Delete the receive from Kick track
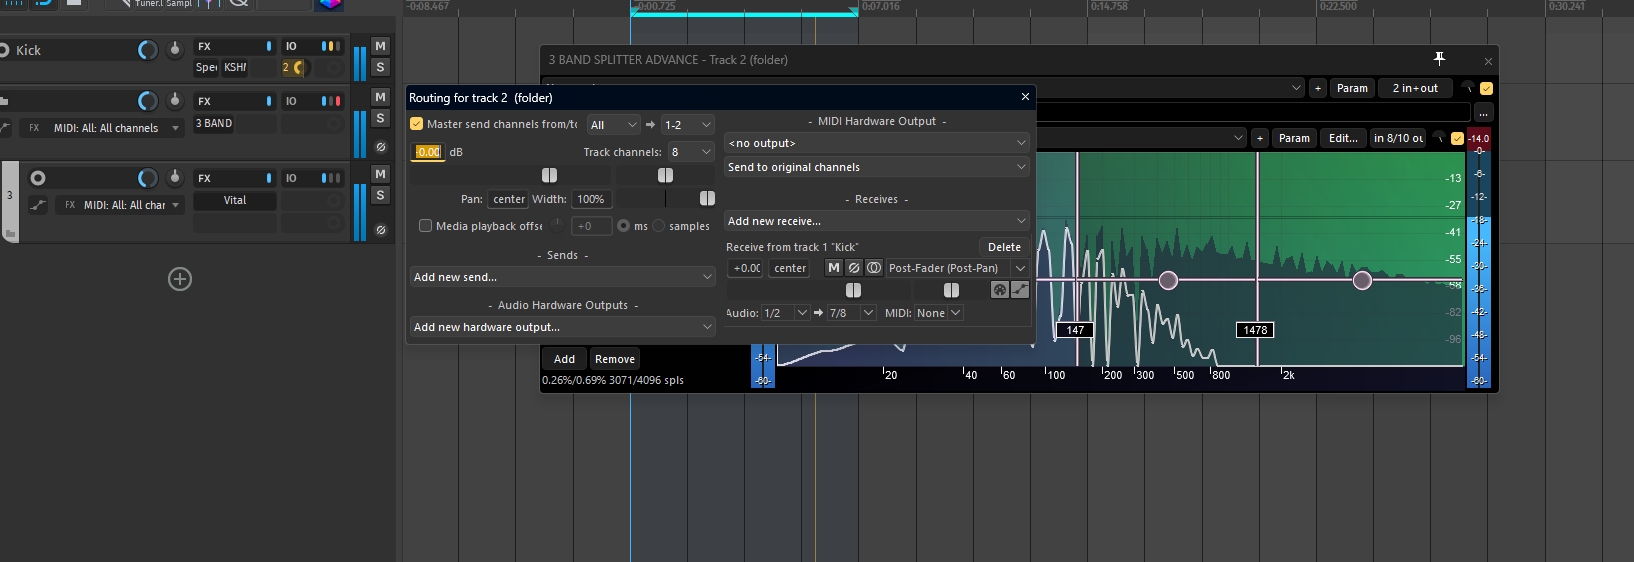The image size is (1634, 562). tap(1004, 247)
